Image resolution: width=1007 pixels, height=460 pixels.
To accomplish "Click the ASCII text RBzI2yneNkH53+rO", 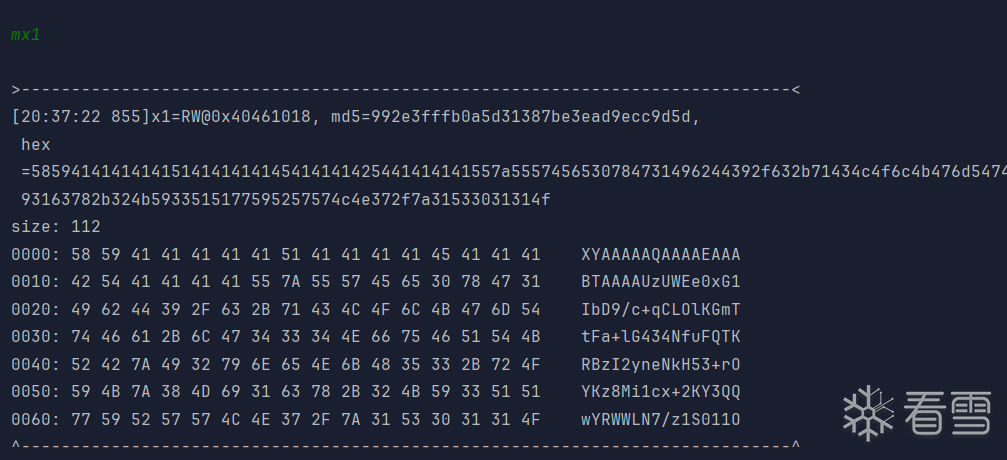I will point(661,364).
